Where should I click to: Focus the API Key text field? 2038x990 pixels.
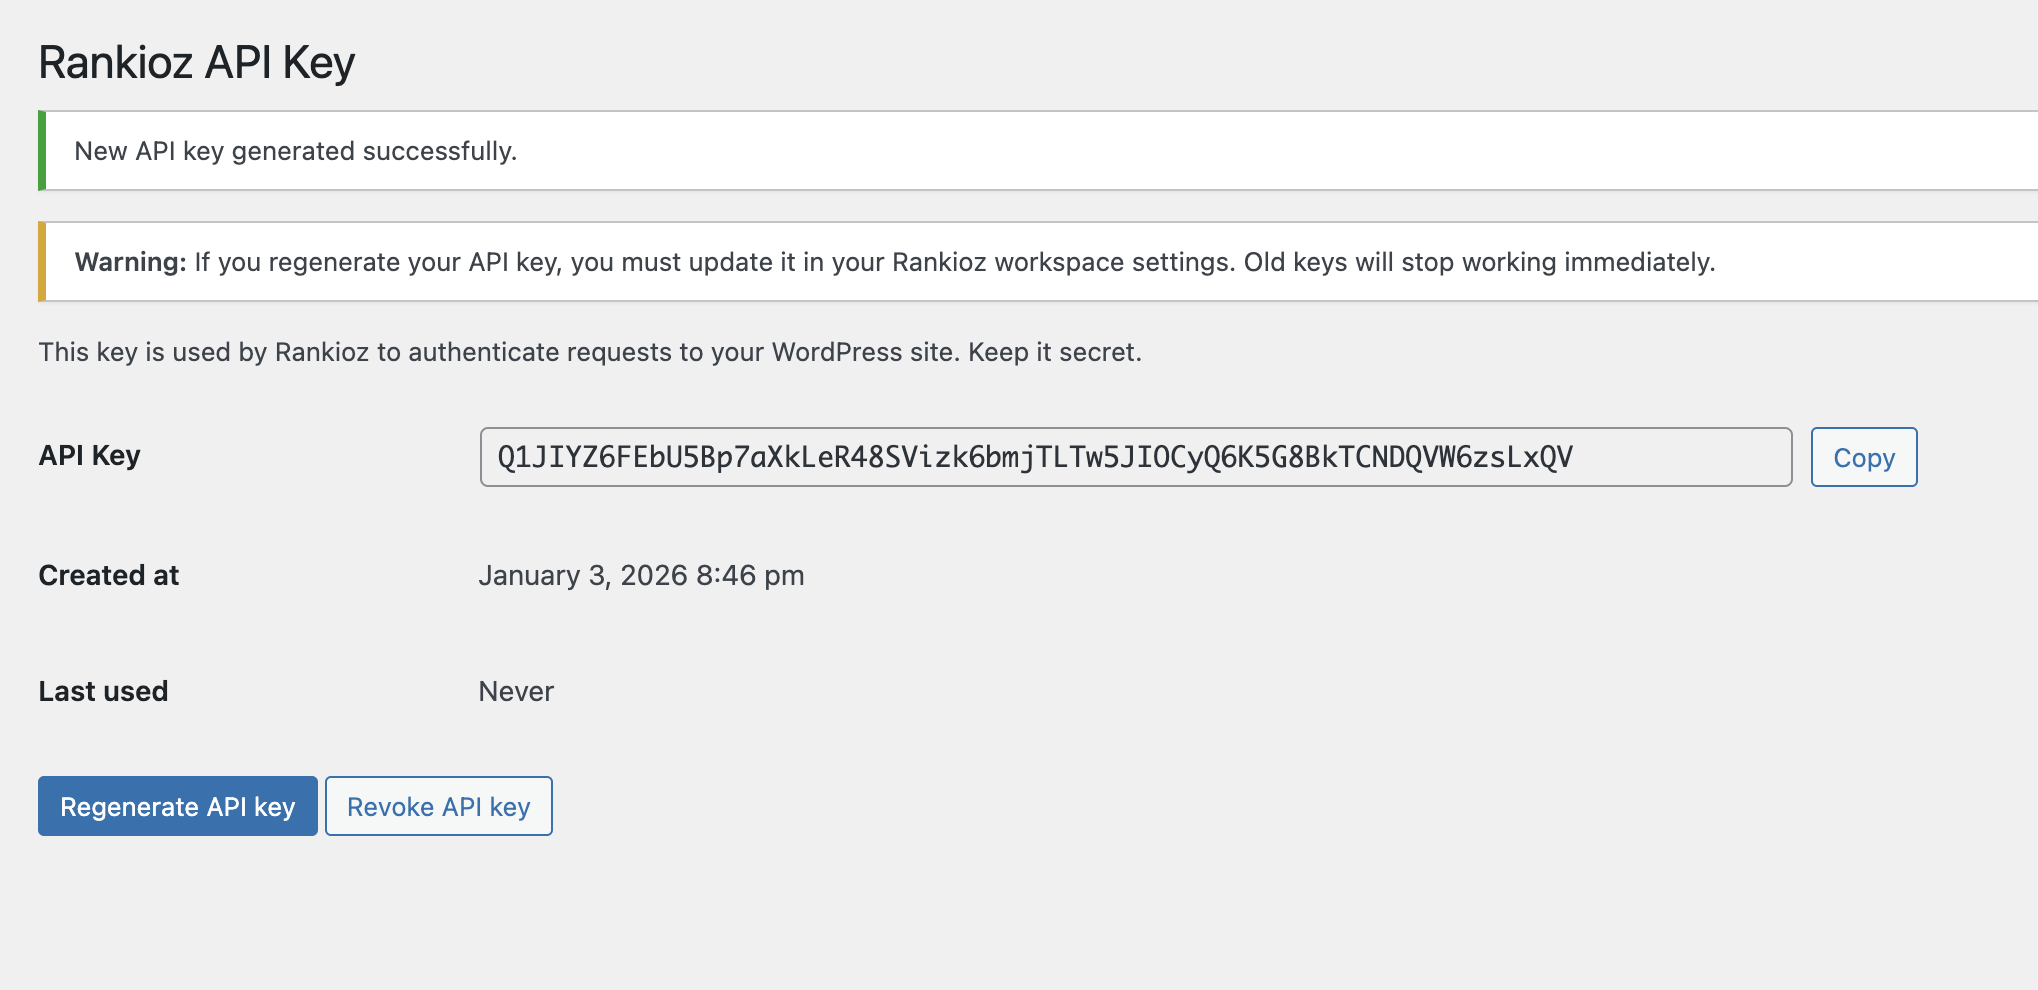point(1134,458)
